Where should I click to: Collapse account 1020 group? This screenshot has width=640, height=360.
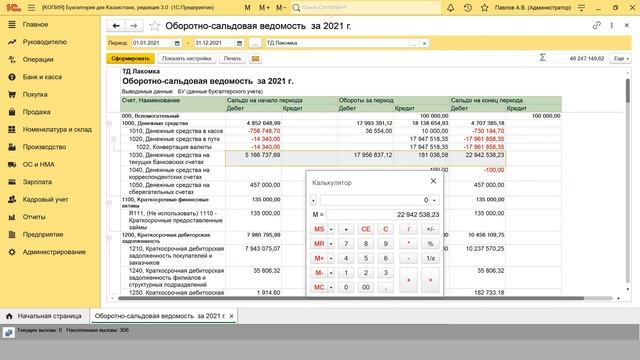pos(114,139)
